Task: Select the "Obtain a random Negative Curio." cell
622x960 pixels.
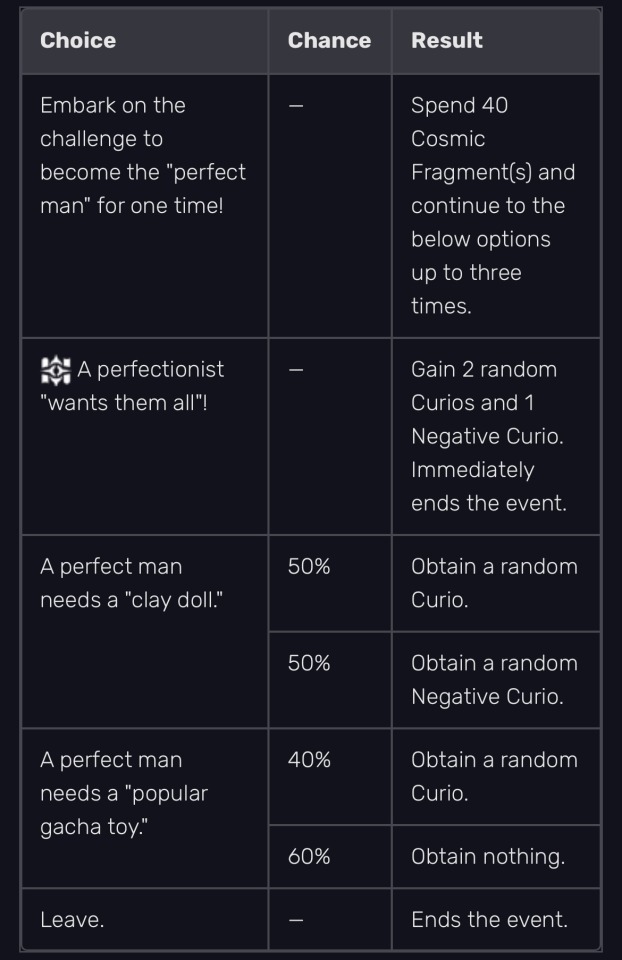Action: [x=494, y=680]
